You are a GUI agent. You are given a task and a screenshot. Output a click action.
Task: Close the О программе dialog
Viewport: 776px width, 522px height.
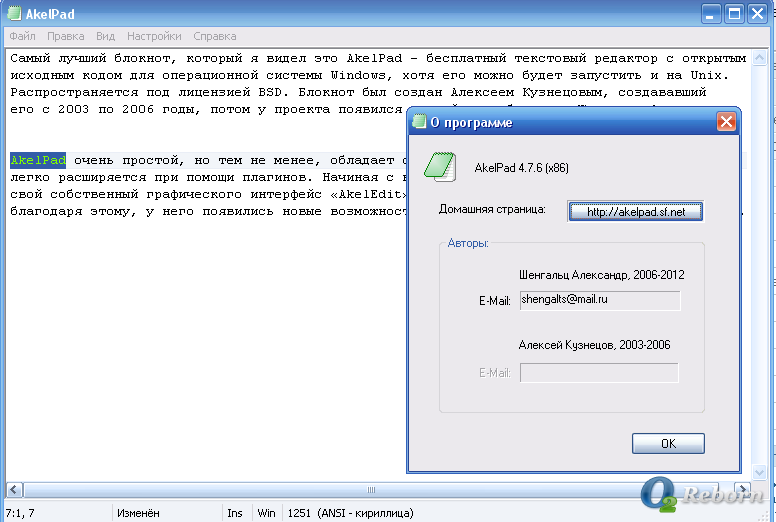726,121
